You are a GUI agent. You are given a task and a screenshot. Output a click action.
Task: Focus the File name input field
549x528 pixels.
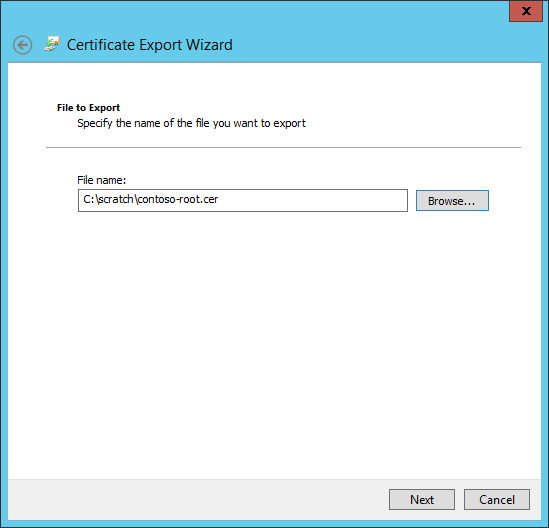click(243, 201)
